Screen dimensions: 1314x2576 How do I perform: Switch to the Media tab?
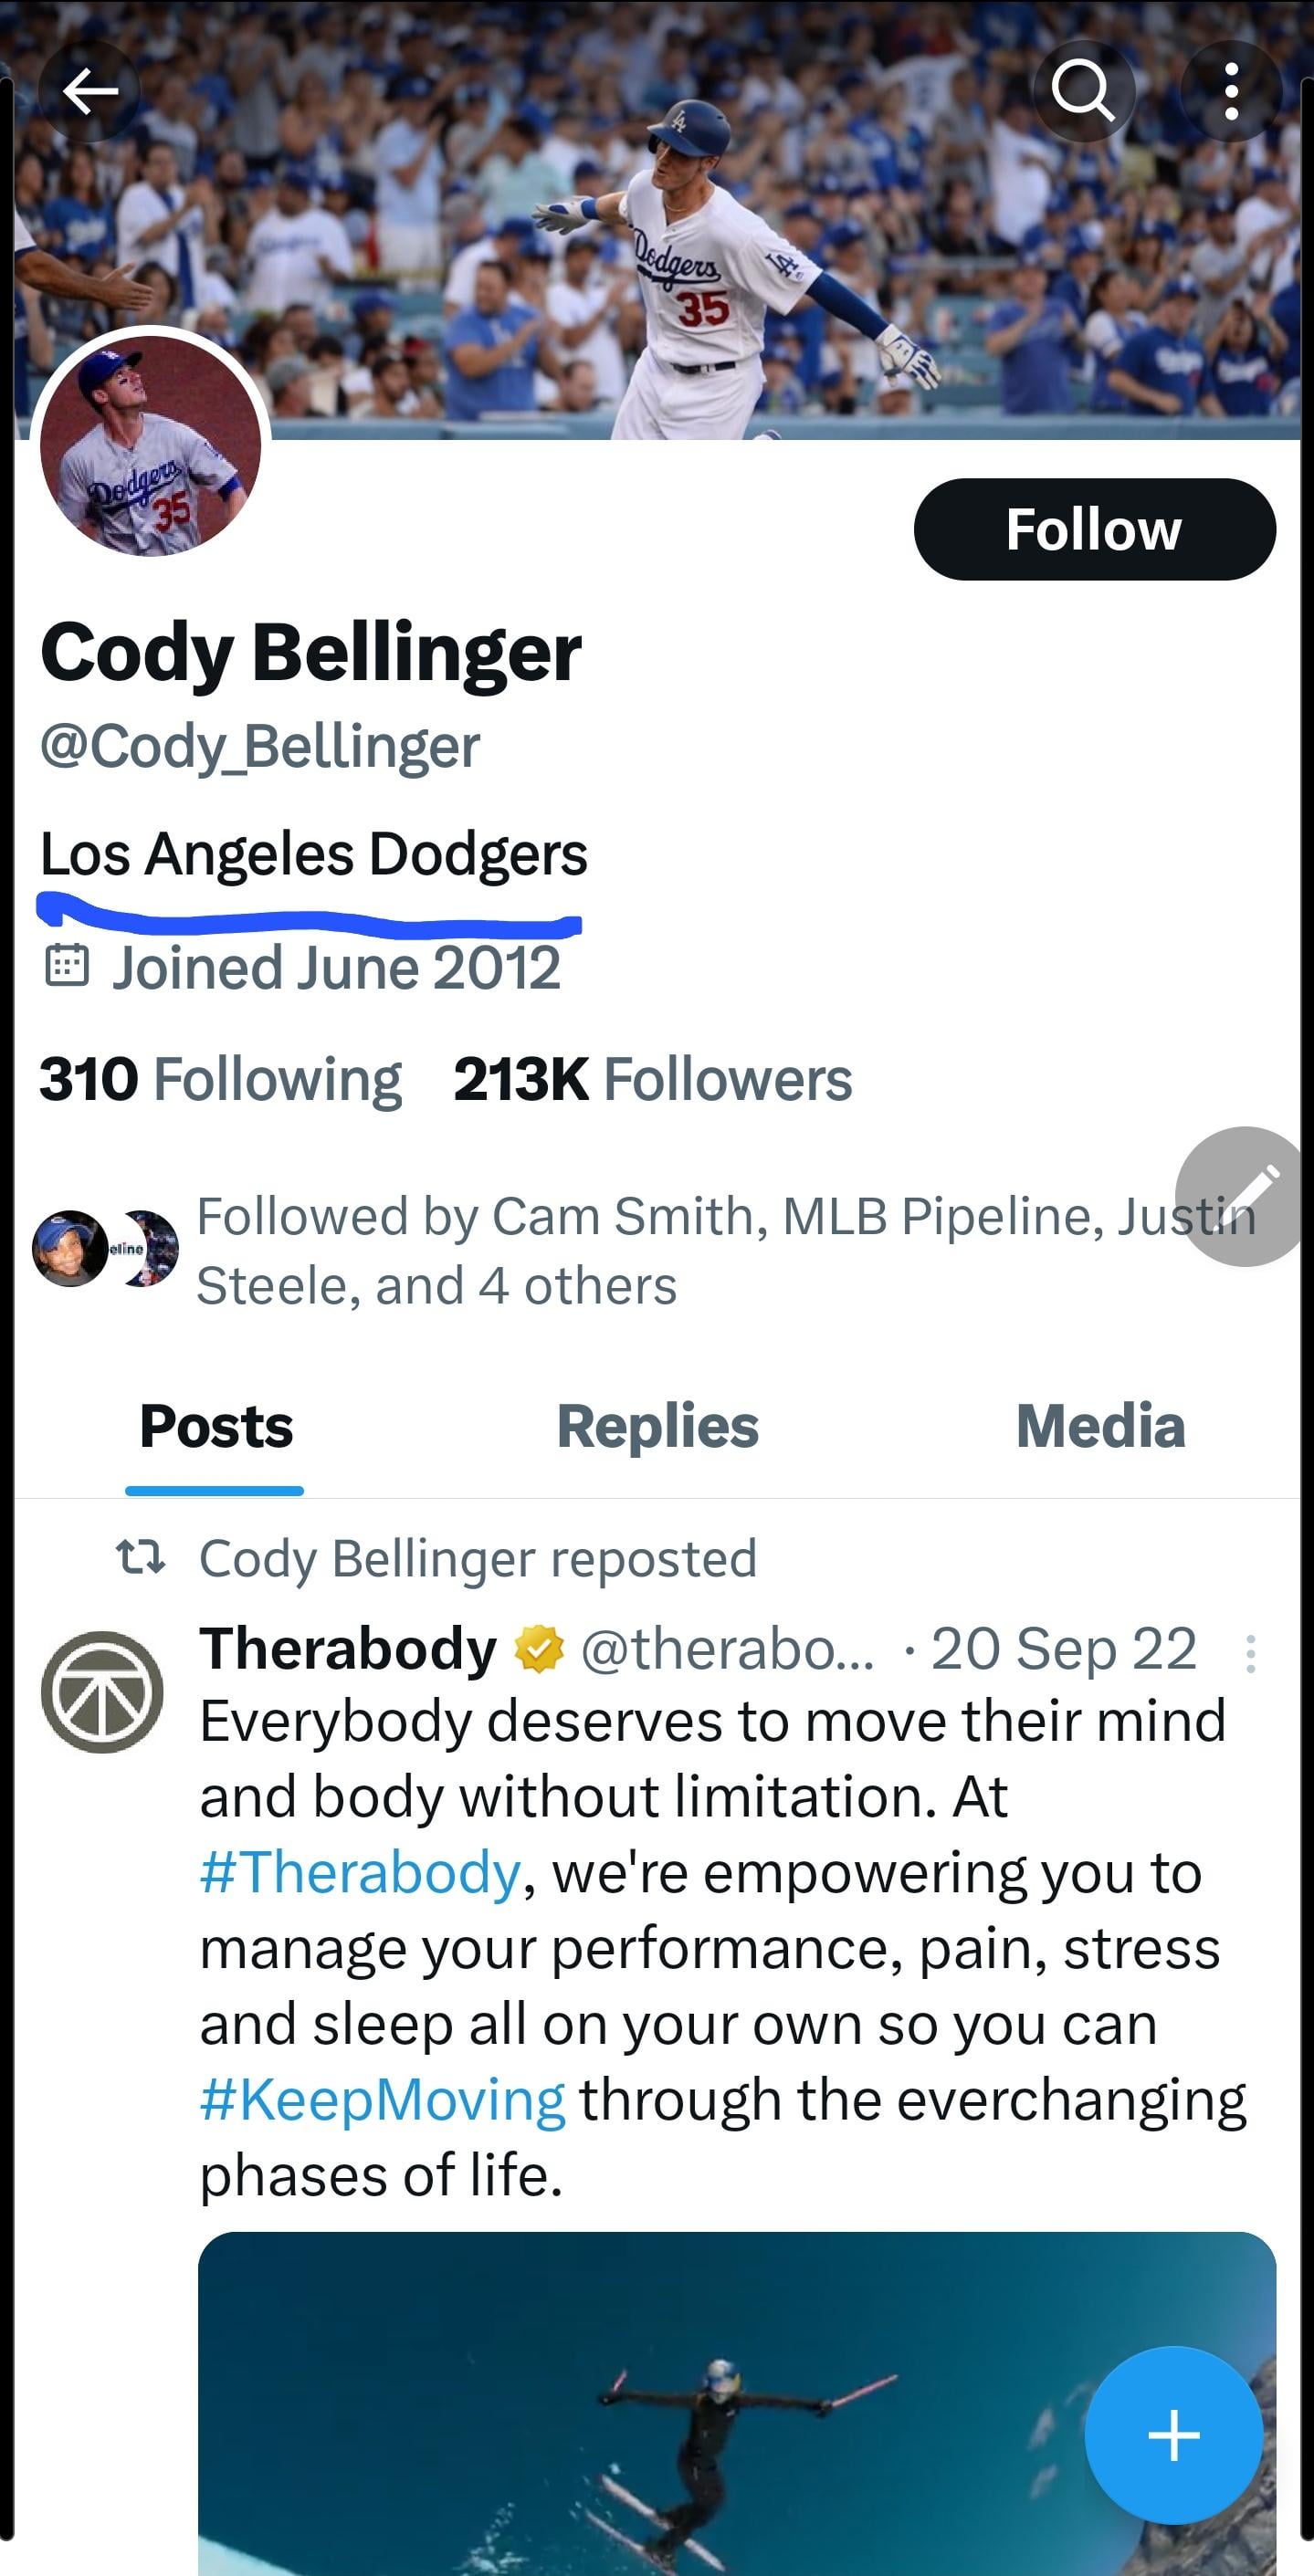1100,1426
